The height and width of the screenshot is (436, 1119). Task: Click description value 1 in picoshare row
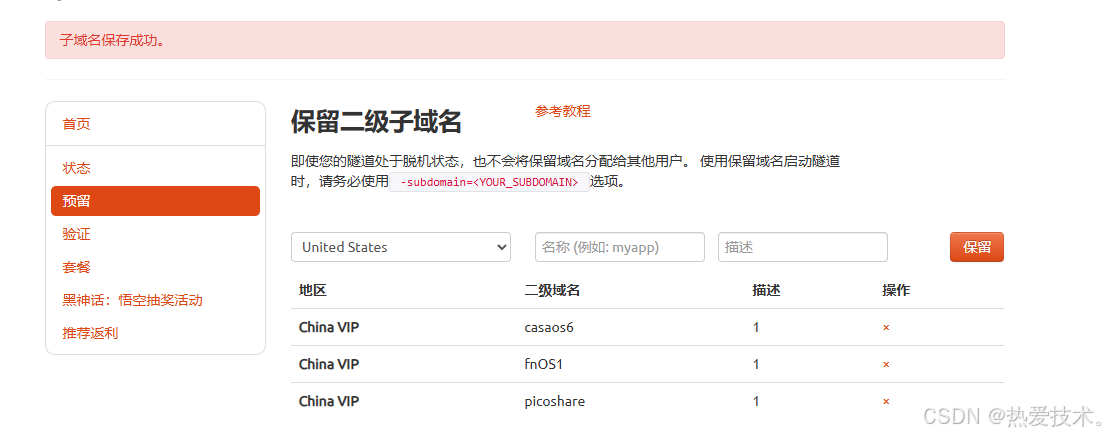(756, 402)
